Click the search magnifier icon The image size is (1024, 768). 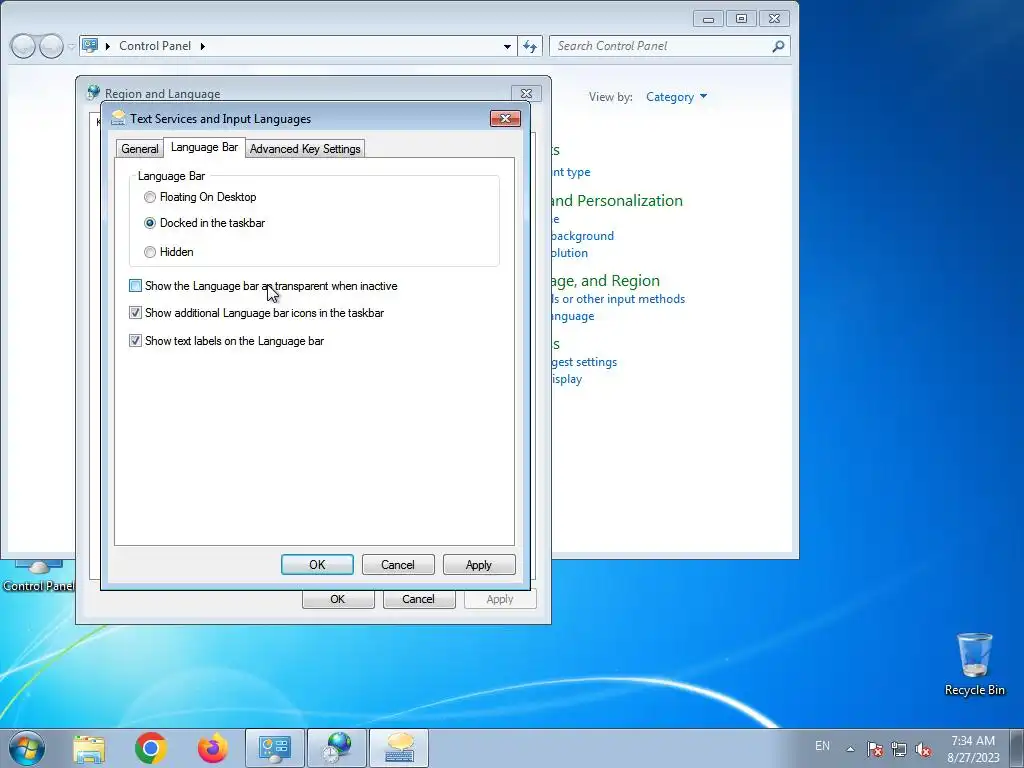[x=778, y=46]
